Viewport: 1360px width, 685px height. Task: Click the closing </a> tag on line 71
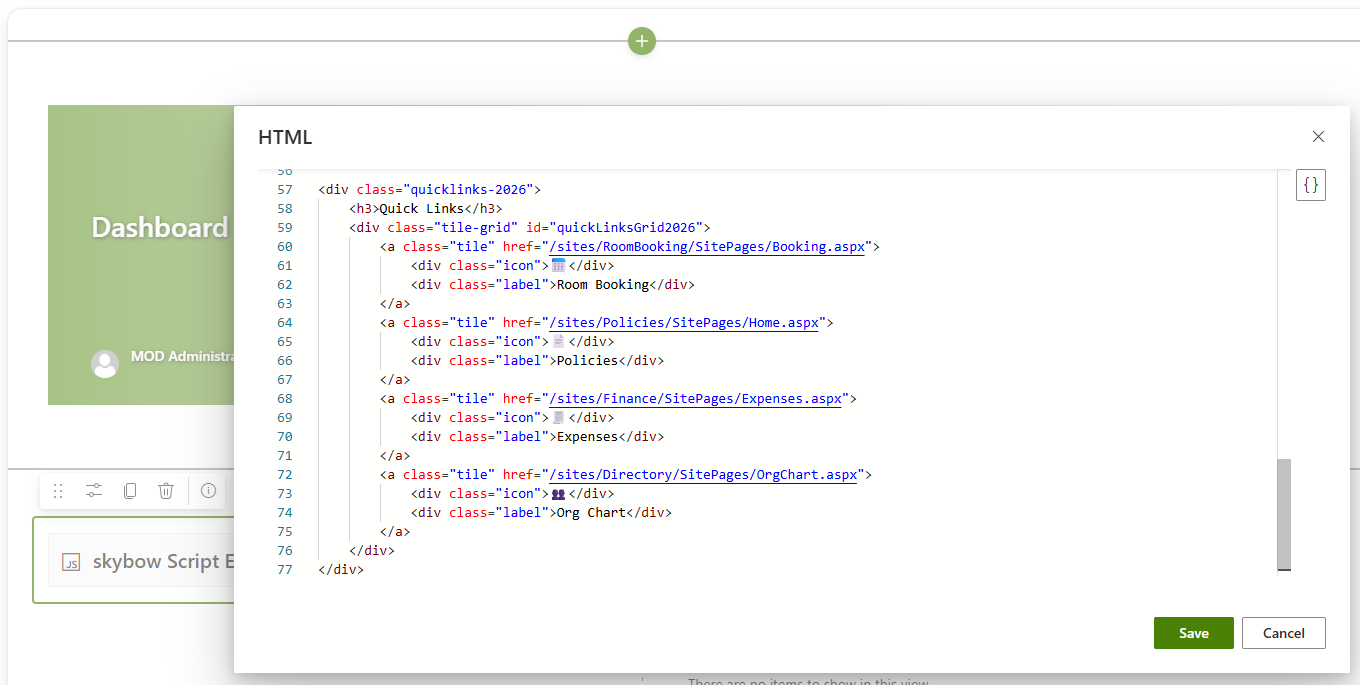[x=395, y=455]
